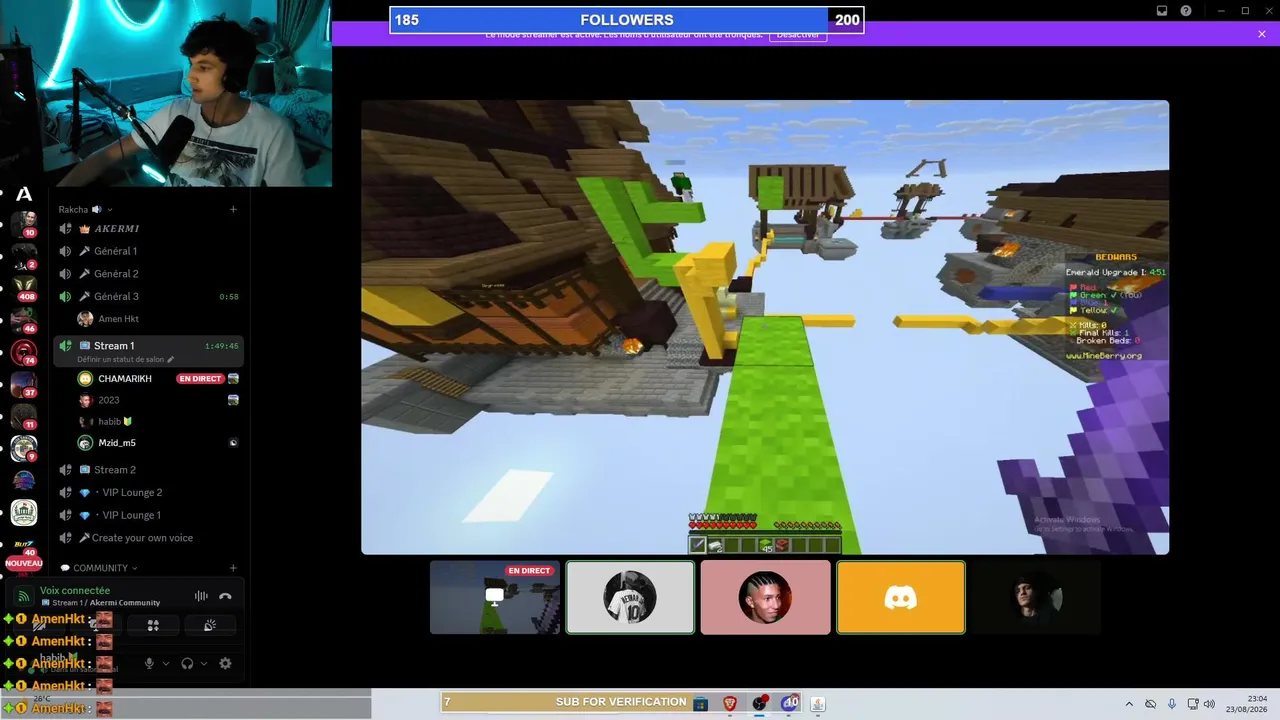Open Brave browser from the taskbar
The width and height of the screenshot is (1280, 720).
pos(729,704)
